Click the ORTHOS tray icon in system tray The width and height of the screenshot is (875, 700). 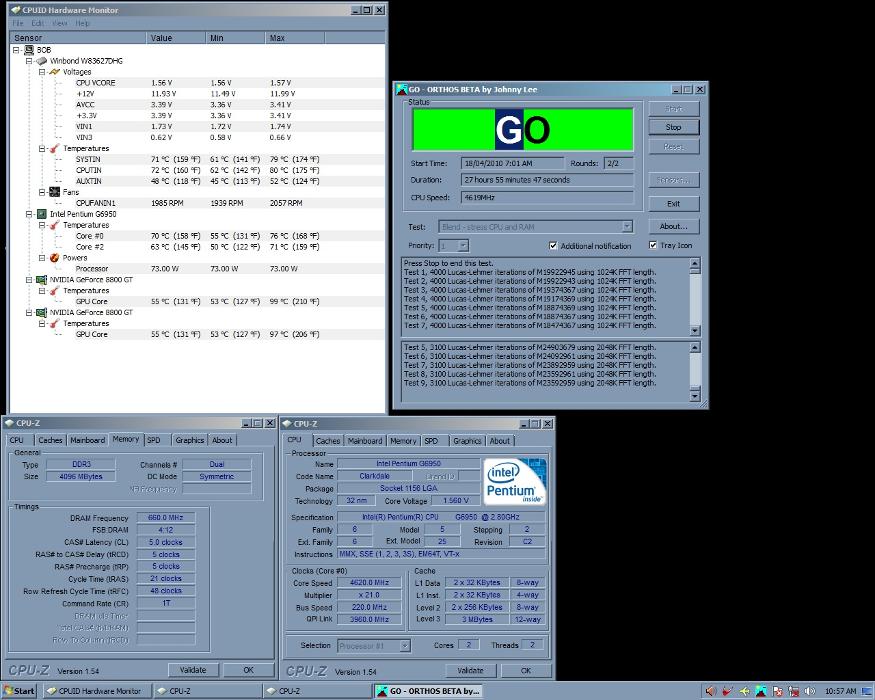761,691
